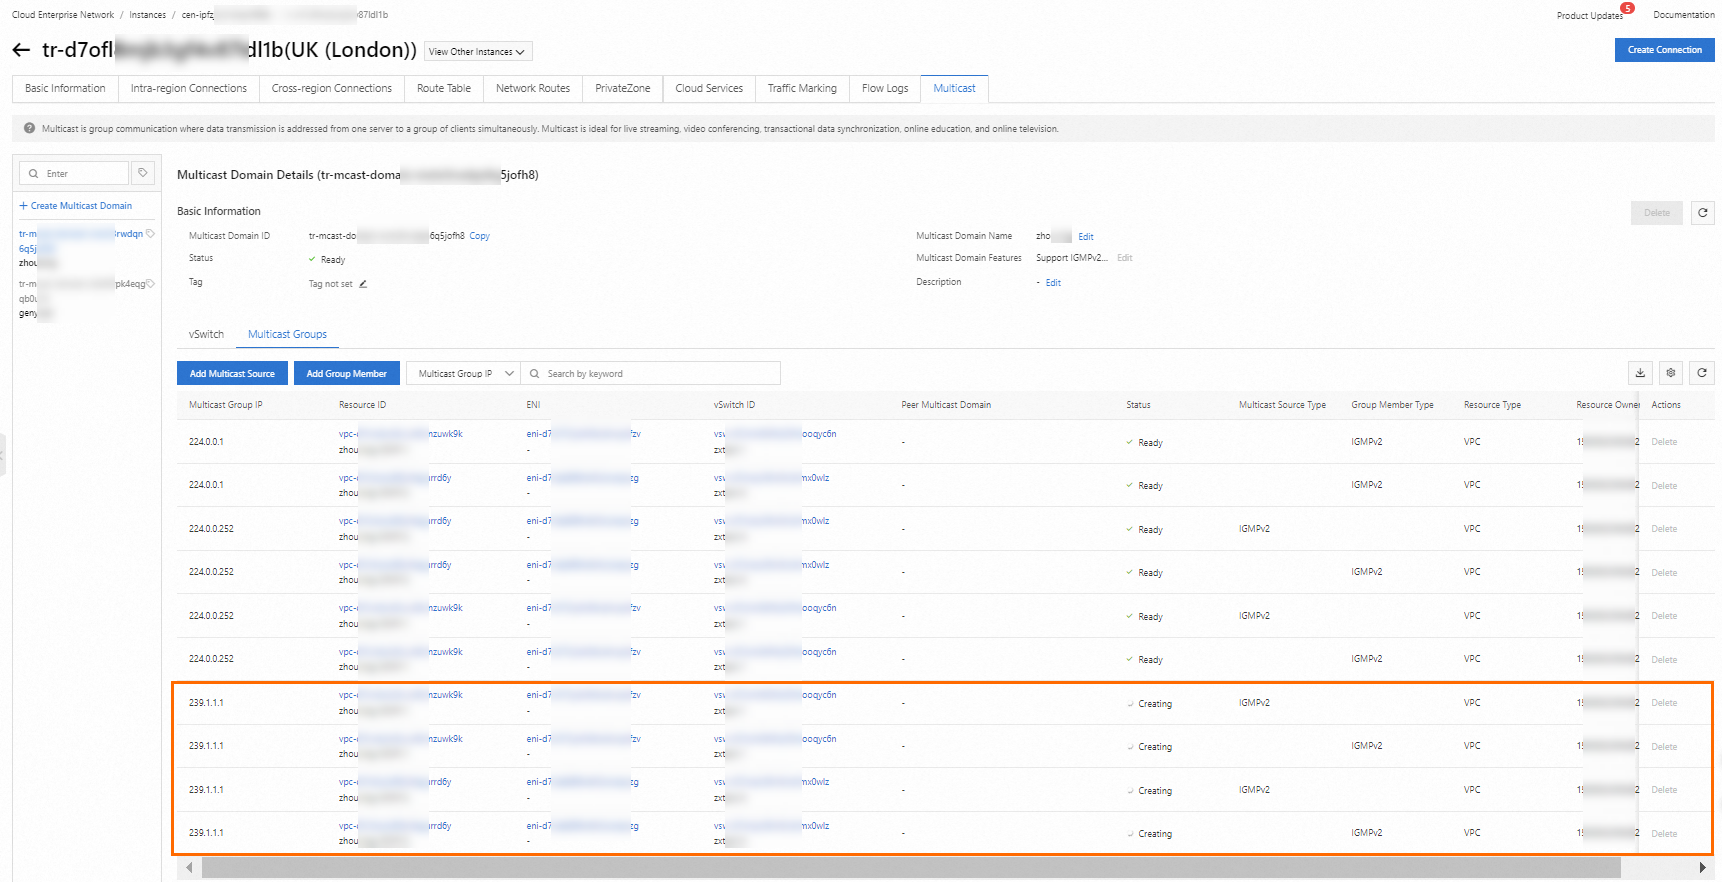
Task: Click Create Multicast Domain link
Action: pyautogui.click(x=76, y=206)
